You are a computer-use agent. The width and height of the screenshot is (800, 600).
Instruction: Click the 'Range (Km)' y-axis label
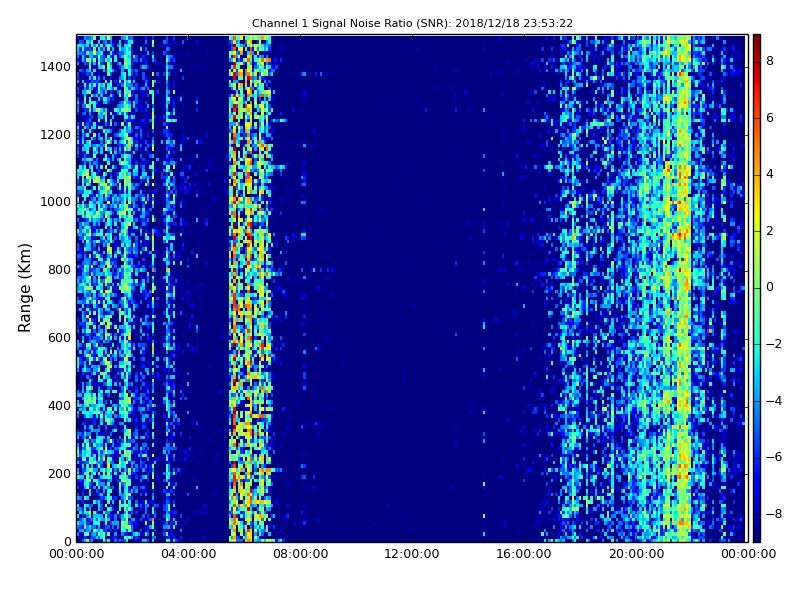(24, 288)
